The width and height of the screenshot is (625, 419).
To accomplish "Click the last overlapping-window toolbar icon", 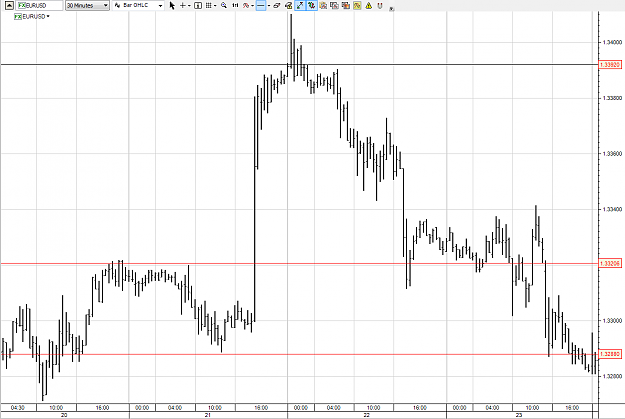I will click(x=346, y=6).
